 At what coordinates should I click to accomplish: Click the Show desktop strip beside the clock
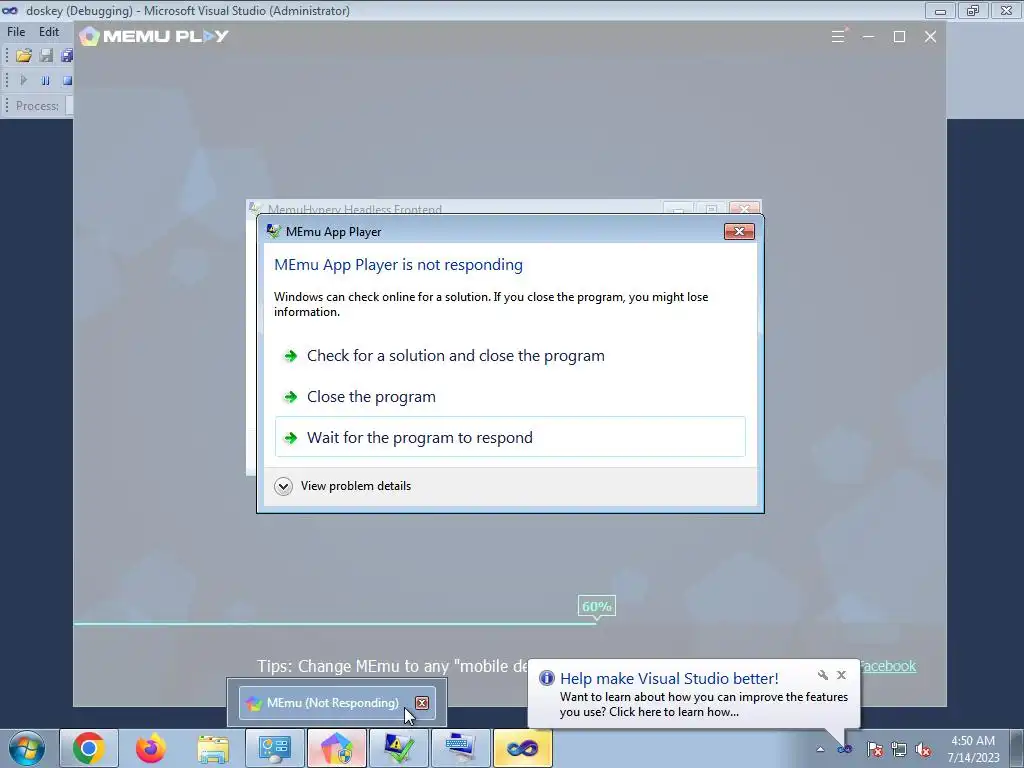tap(1017, 748)
